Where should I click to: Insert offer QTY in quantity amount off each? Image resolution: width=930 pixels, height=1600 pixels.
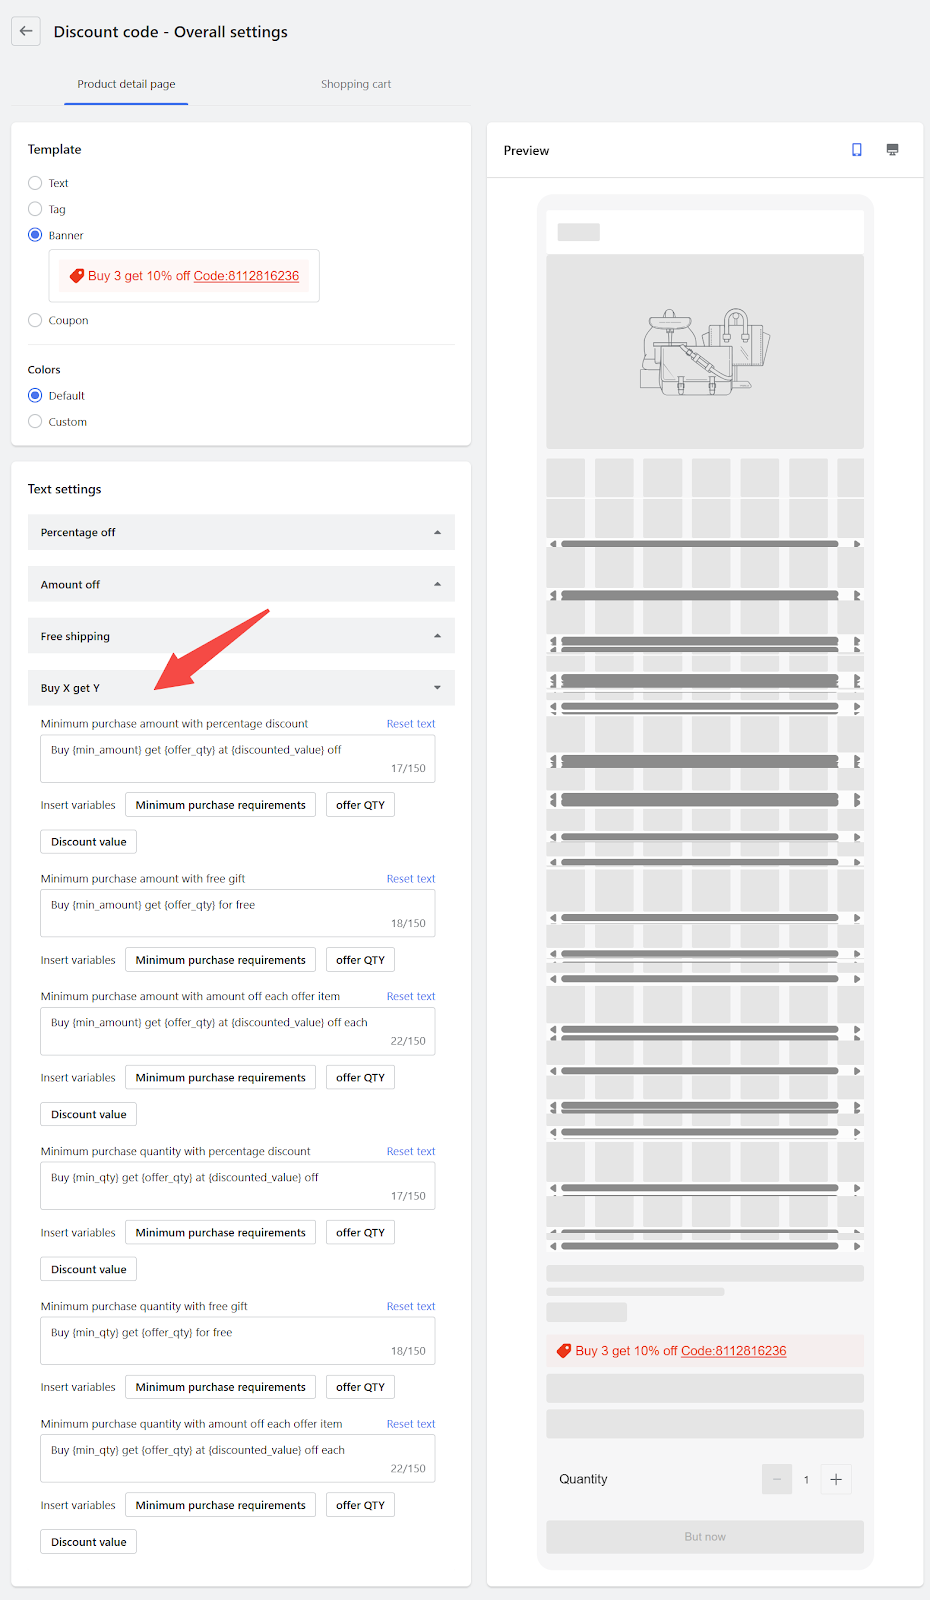[x=360, y=1505]
